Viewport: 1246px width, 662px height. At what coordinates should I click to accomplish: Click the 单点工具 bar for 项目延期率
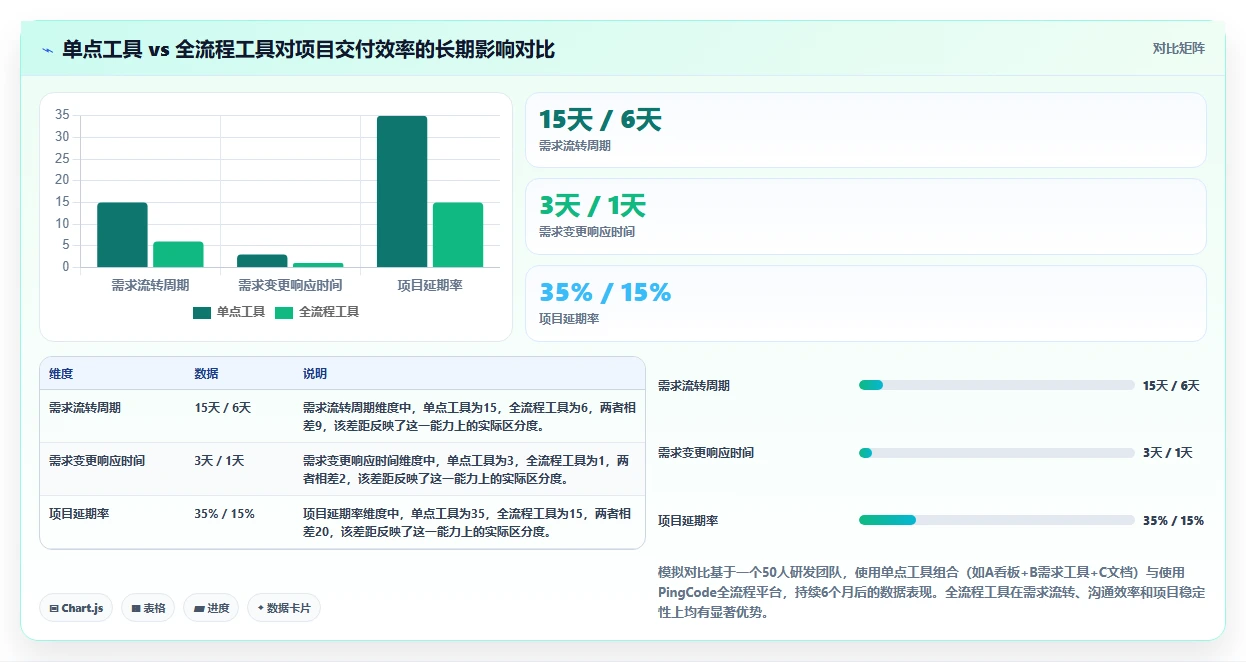pos(402,192)
